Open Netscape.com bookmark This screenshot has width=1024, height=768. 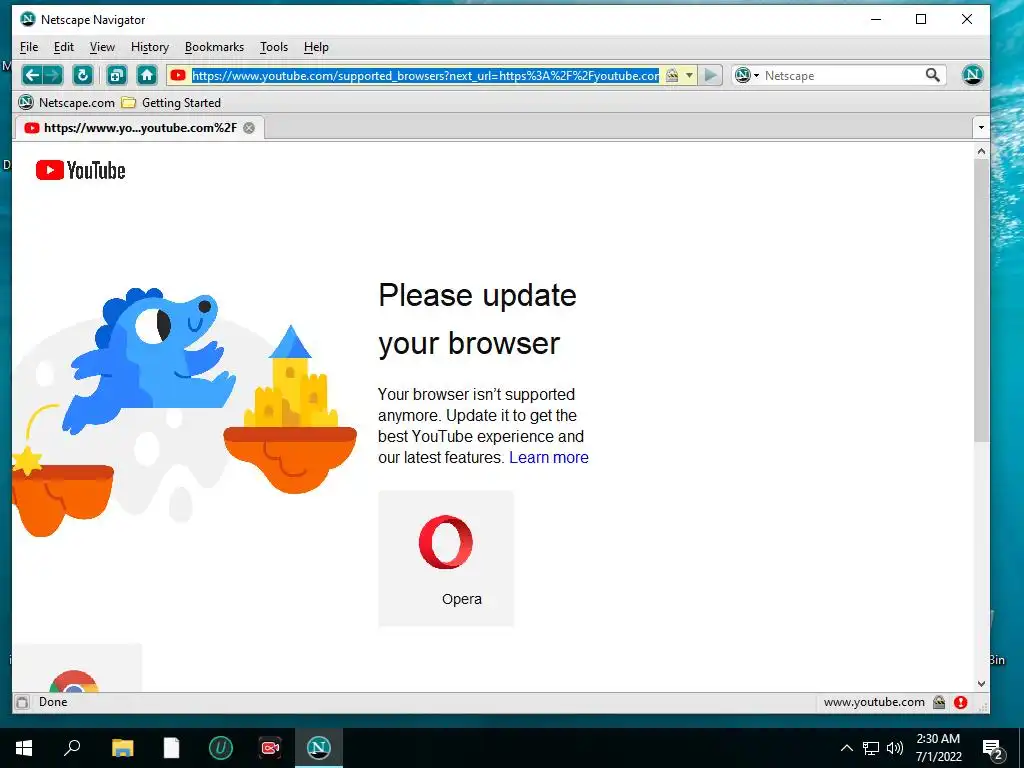coord(67,103)
